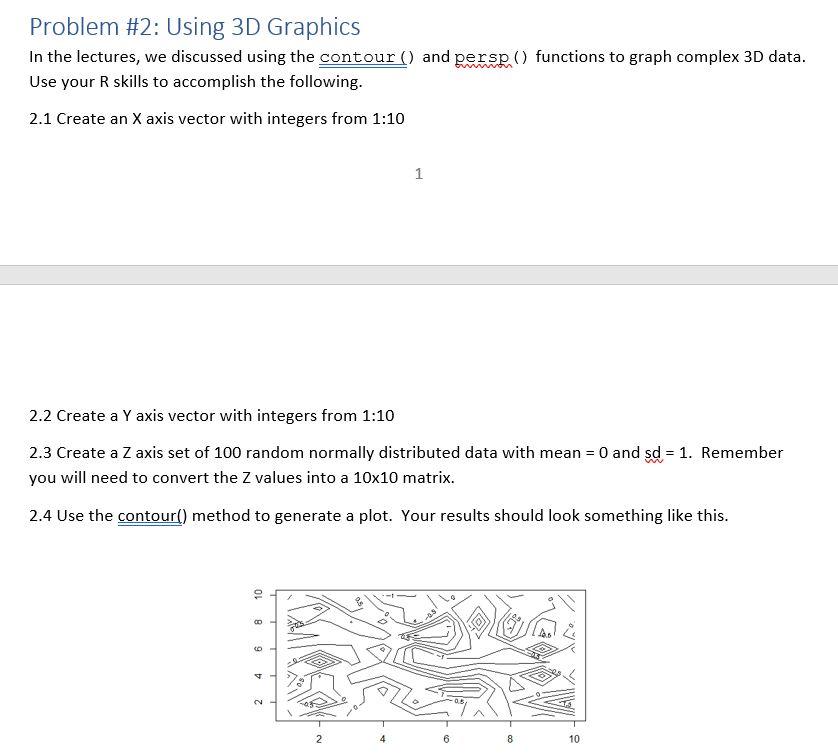Click step 2.4 text about generating a plot
The height and width of the screenshot is (753, 838).
300,515
